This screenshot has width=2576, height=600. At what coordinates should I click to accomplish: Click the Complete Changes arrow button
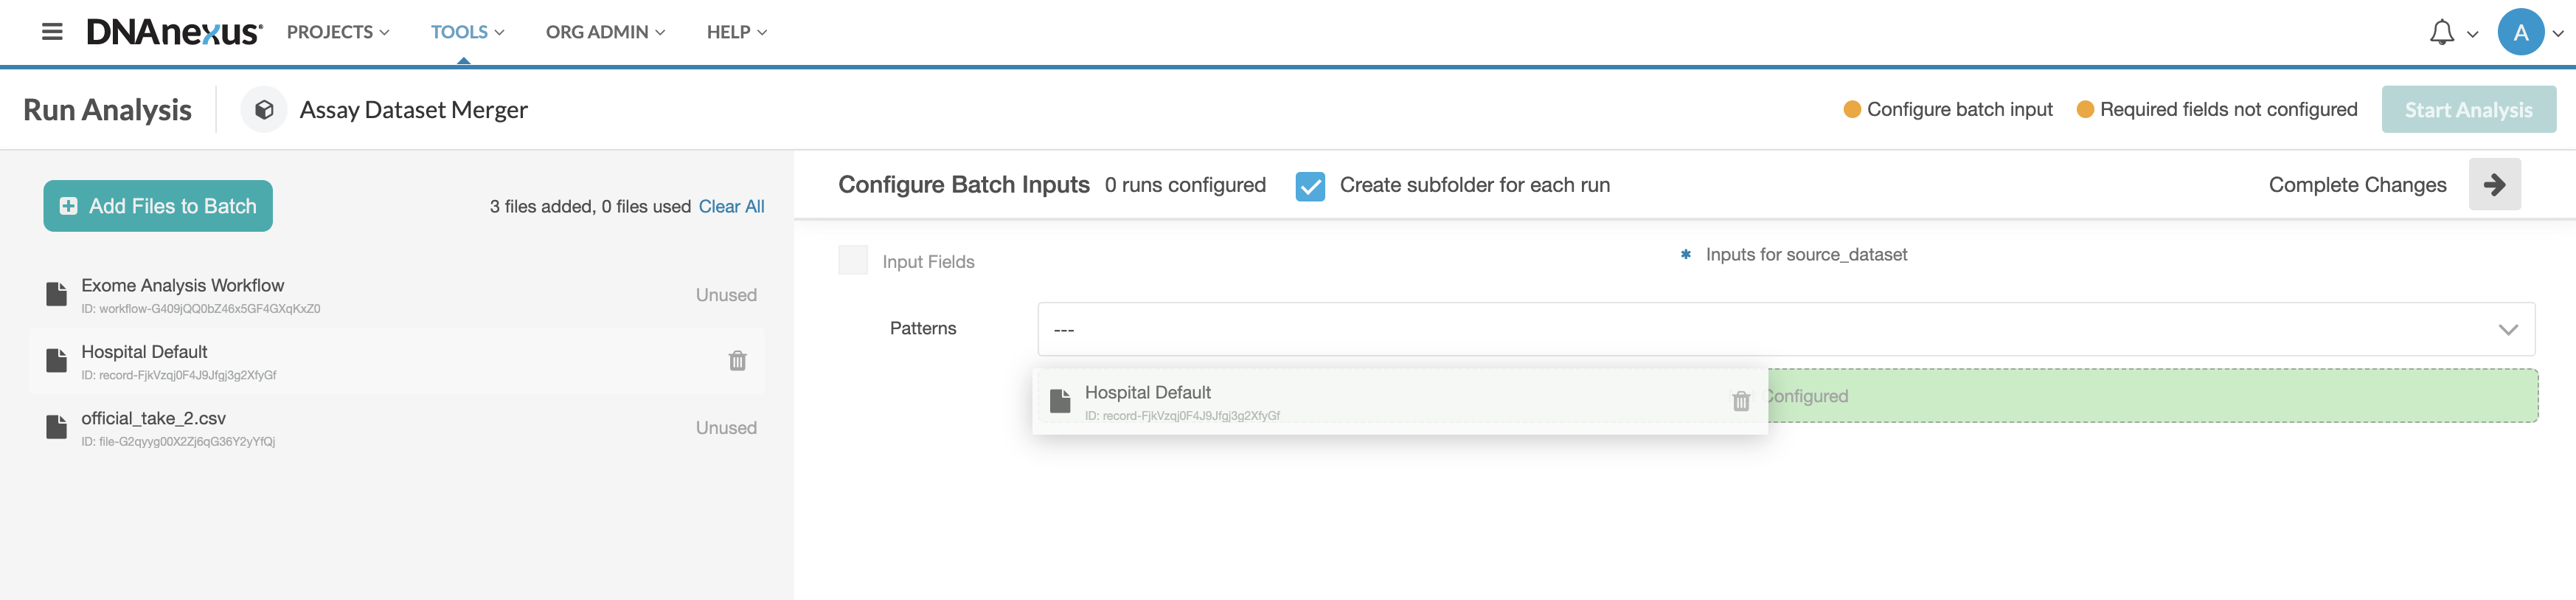click(2494, 185)
